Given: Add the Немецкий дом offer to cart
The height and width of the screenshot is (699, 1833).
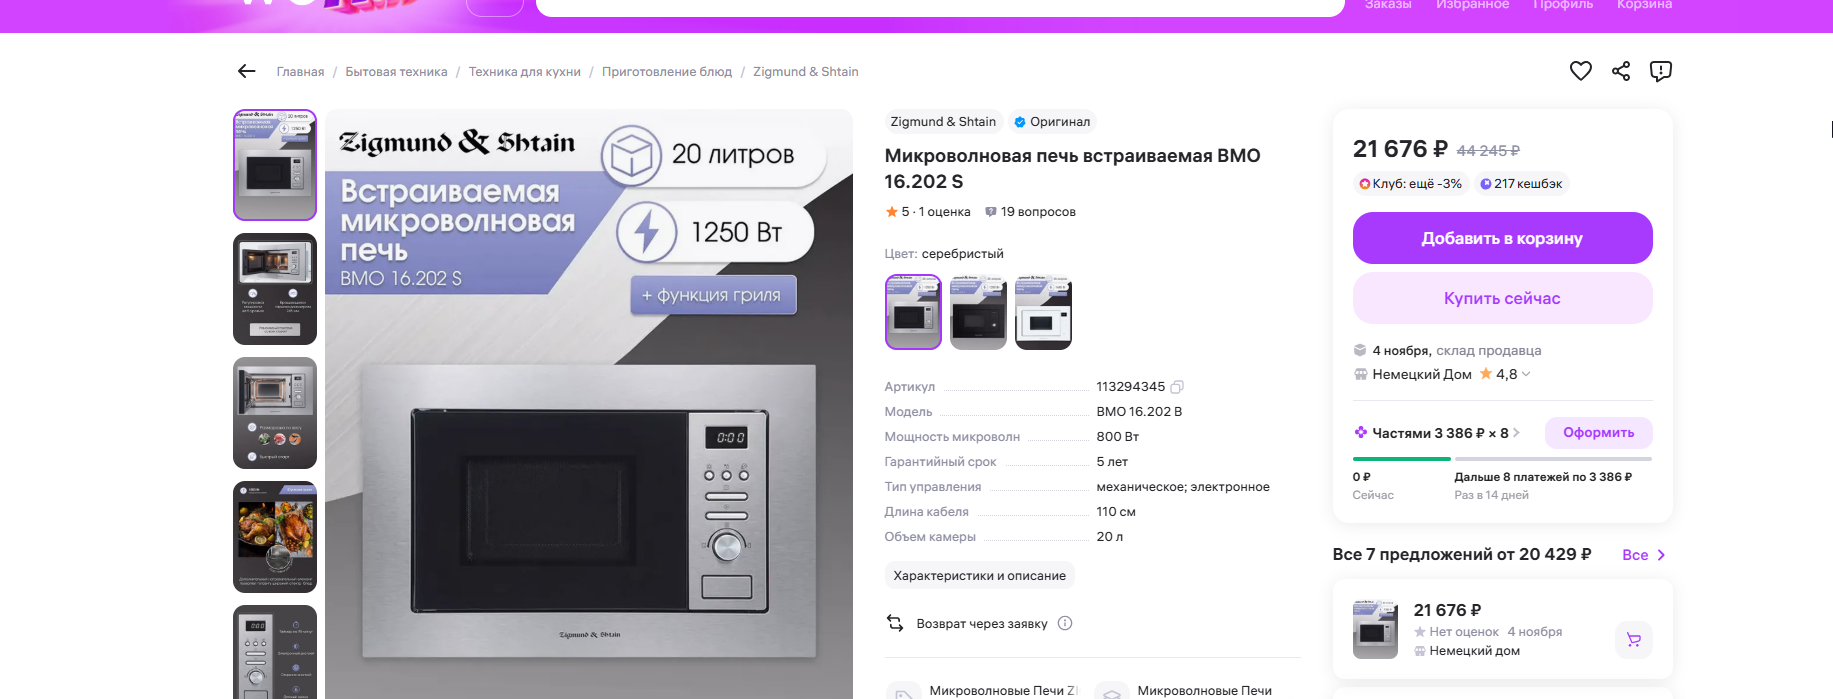Looking at the screenshot, I should click(1634, 640).
